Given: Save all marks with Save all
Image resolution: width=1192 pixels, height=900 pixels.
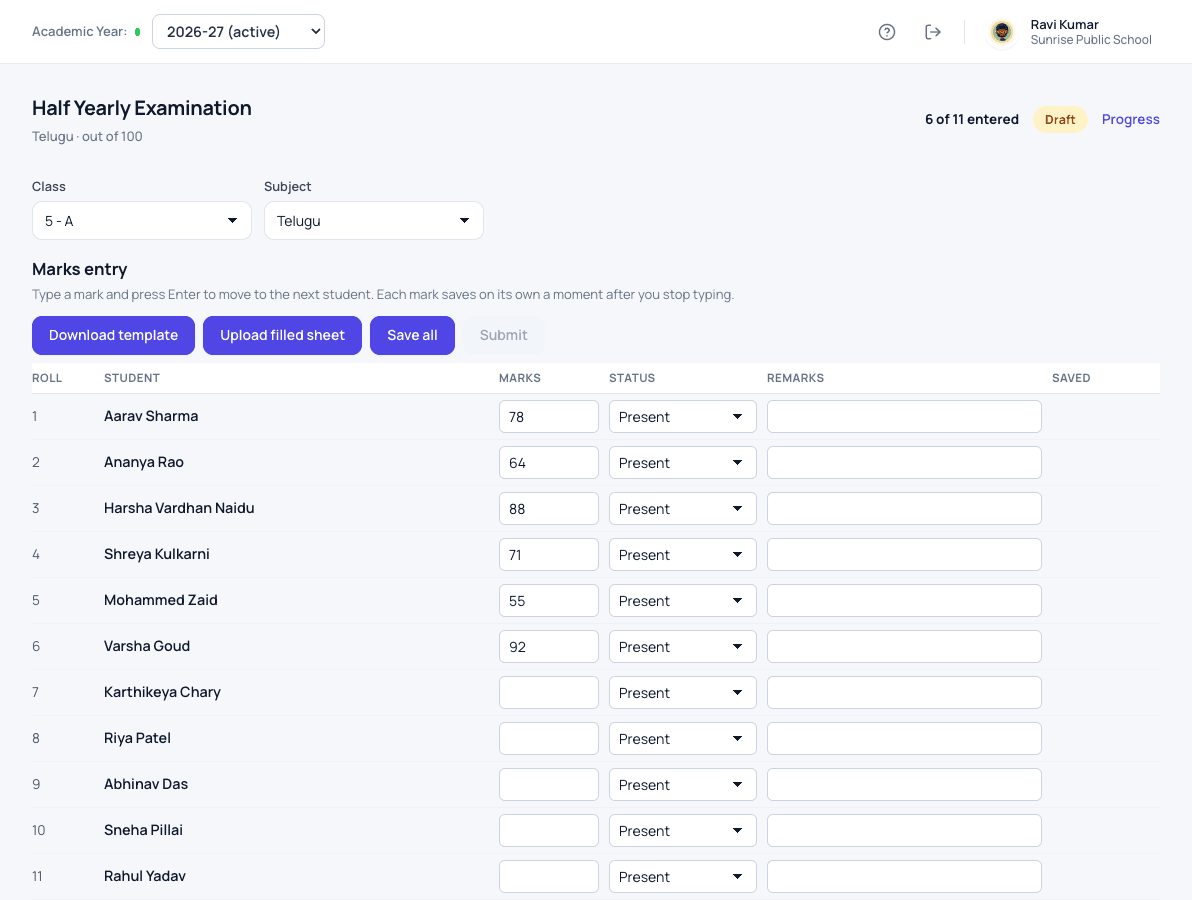Looking at the screenshot, I should 412,335.
